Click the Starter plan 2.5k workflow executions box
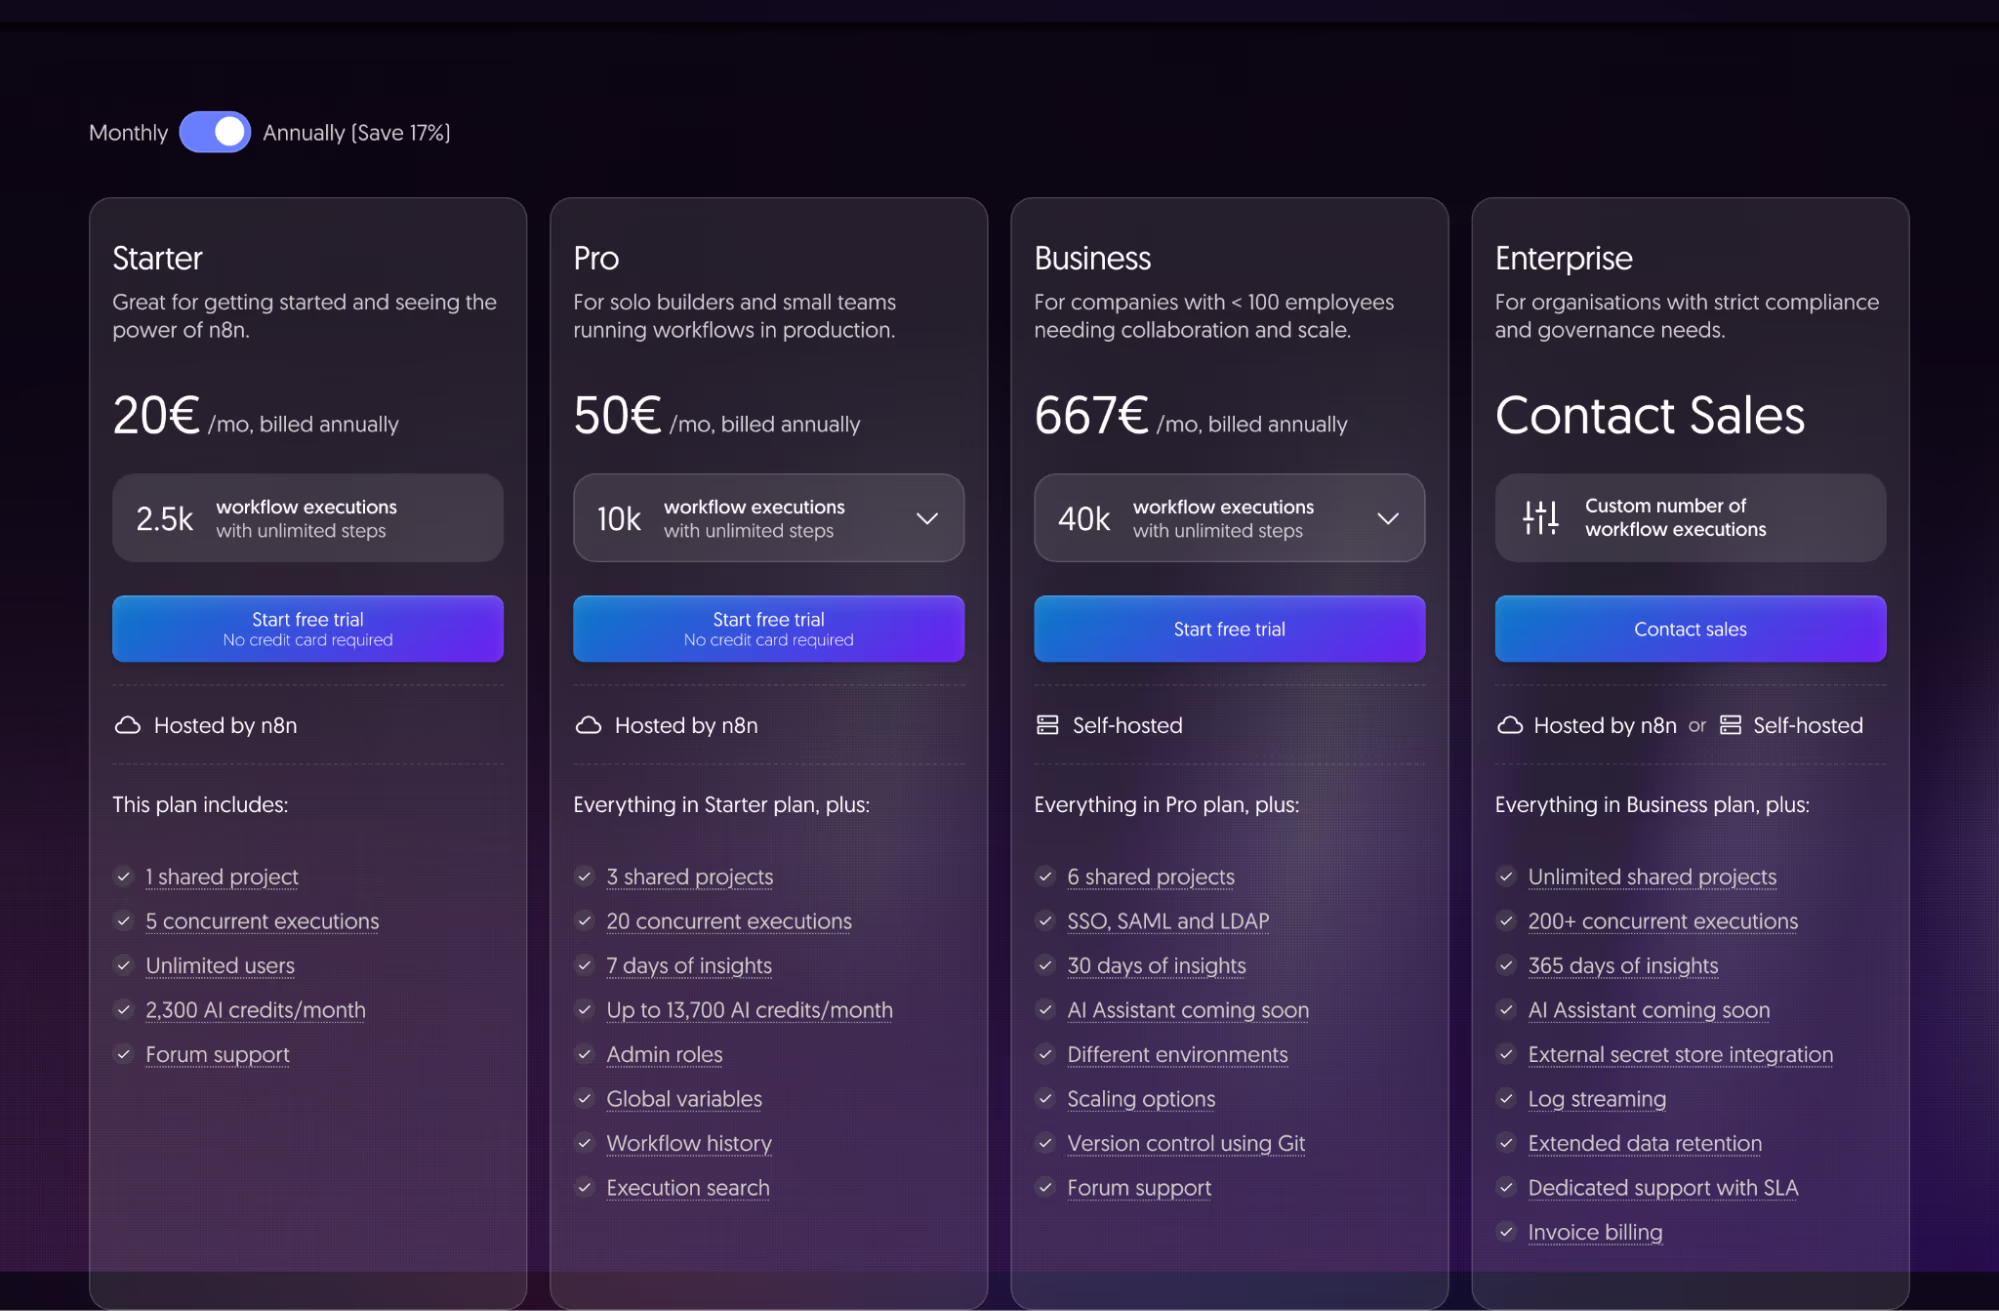This screenshot has width=1999, height=1311. [x=308, y=518]
